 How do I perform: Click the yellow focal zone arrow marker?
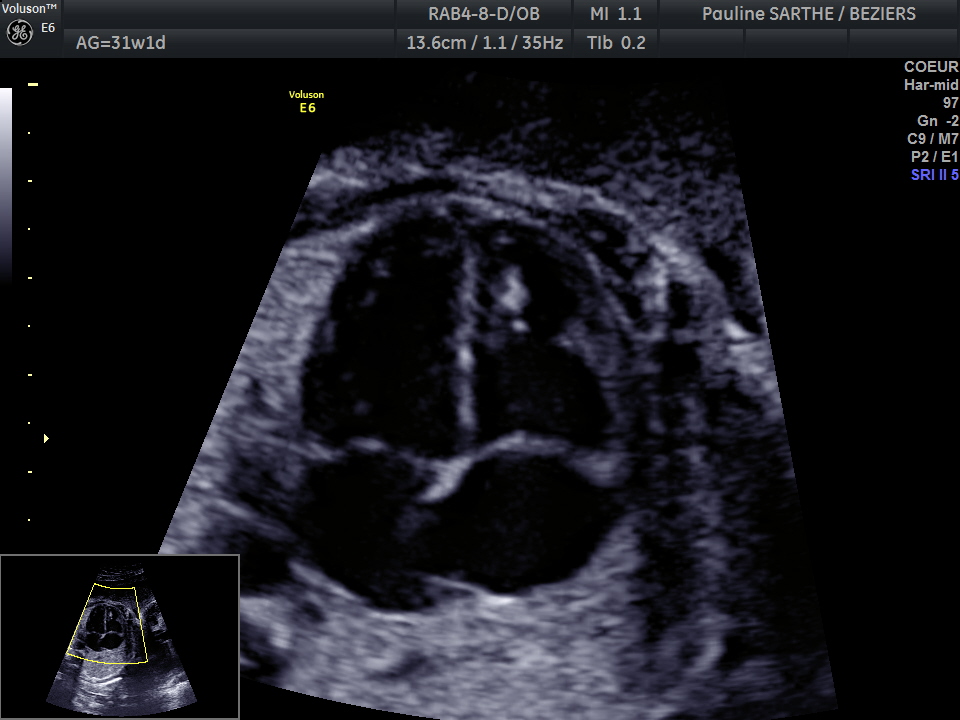click(46, 438)
